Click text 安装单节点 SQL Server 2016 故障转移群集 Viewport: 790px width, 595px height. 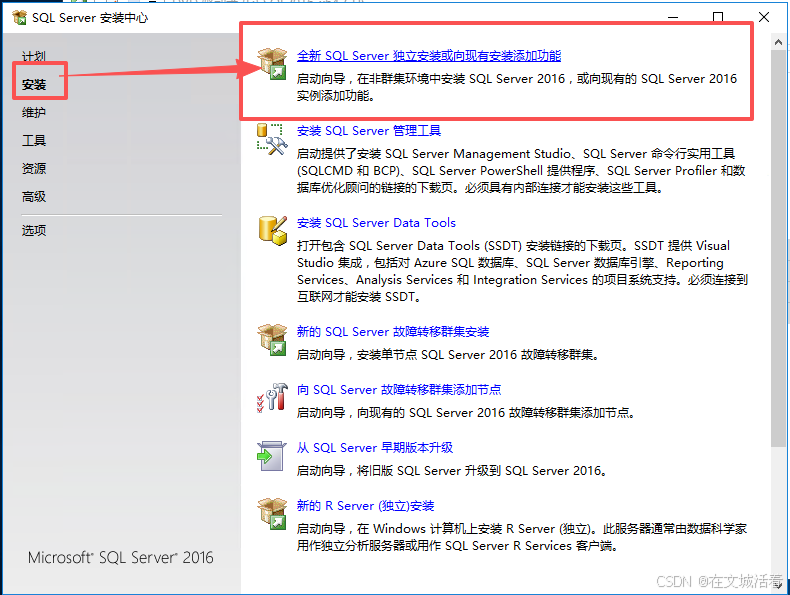[478, 355]
